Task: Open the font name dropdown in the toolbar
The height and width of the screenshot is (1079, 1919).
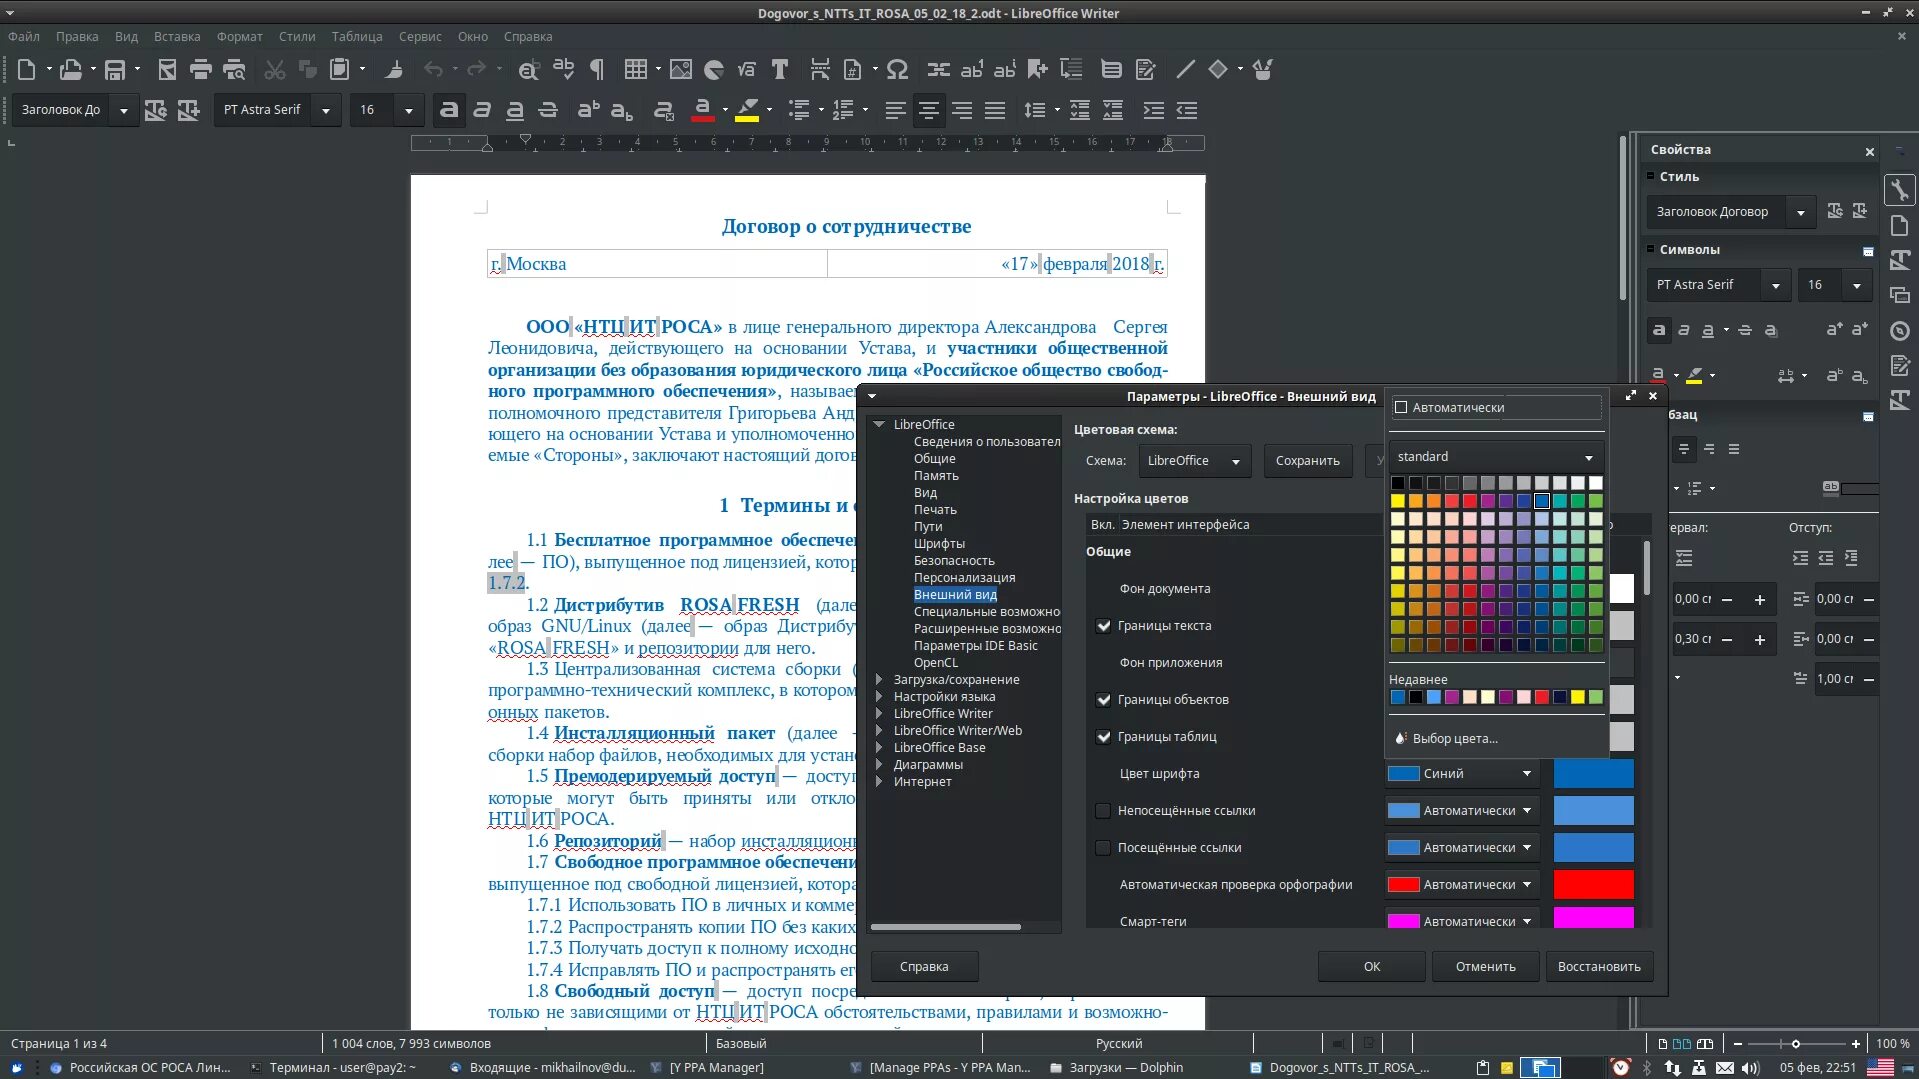Action: [326, 110]
